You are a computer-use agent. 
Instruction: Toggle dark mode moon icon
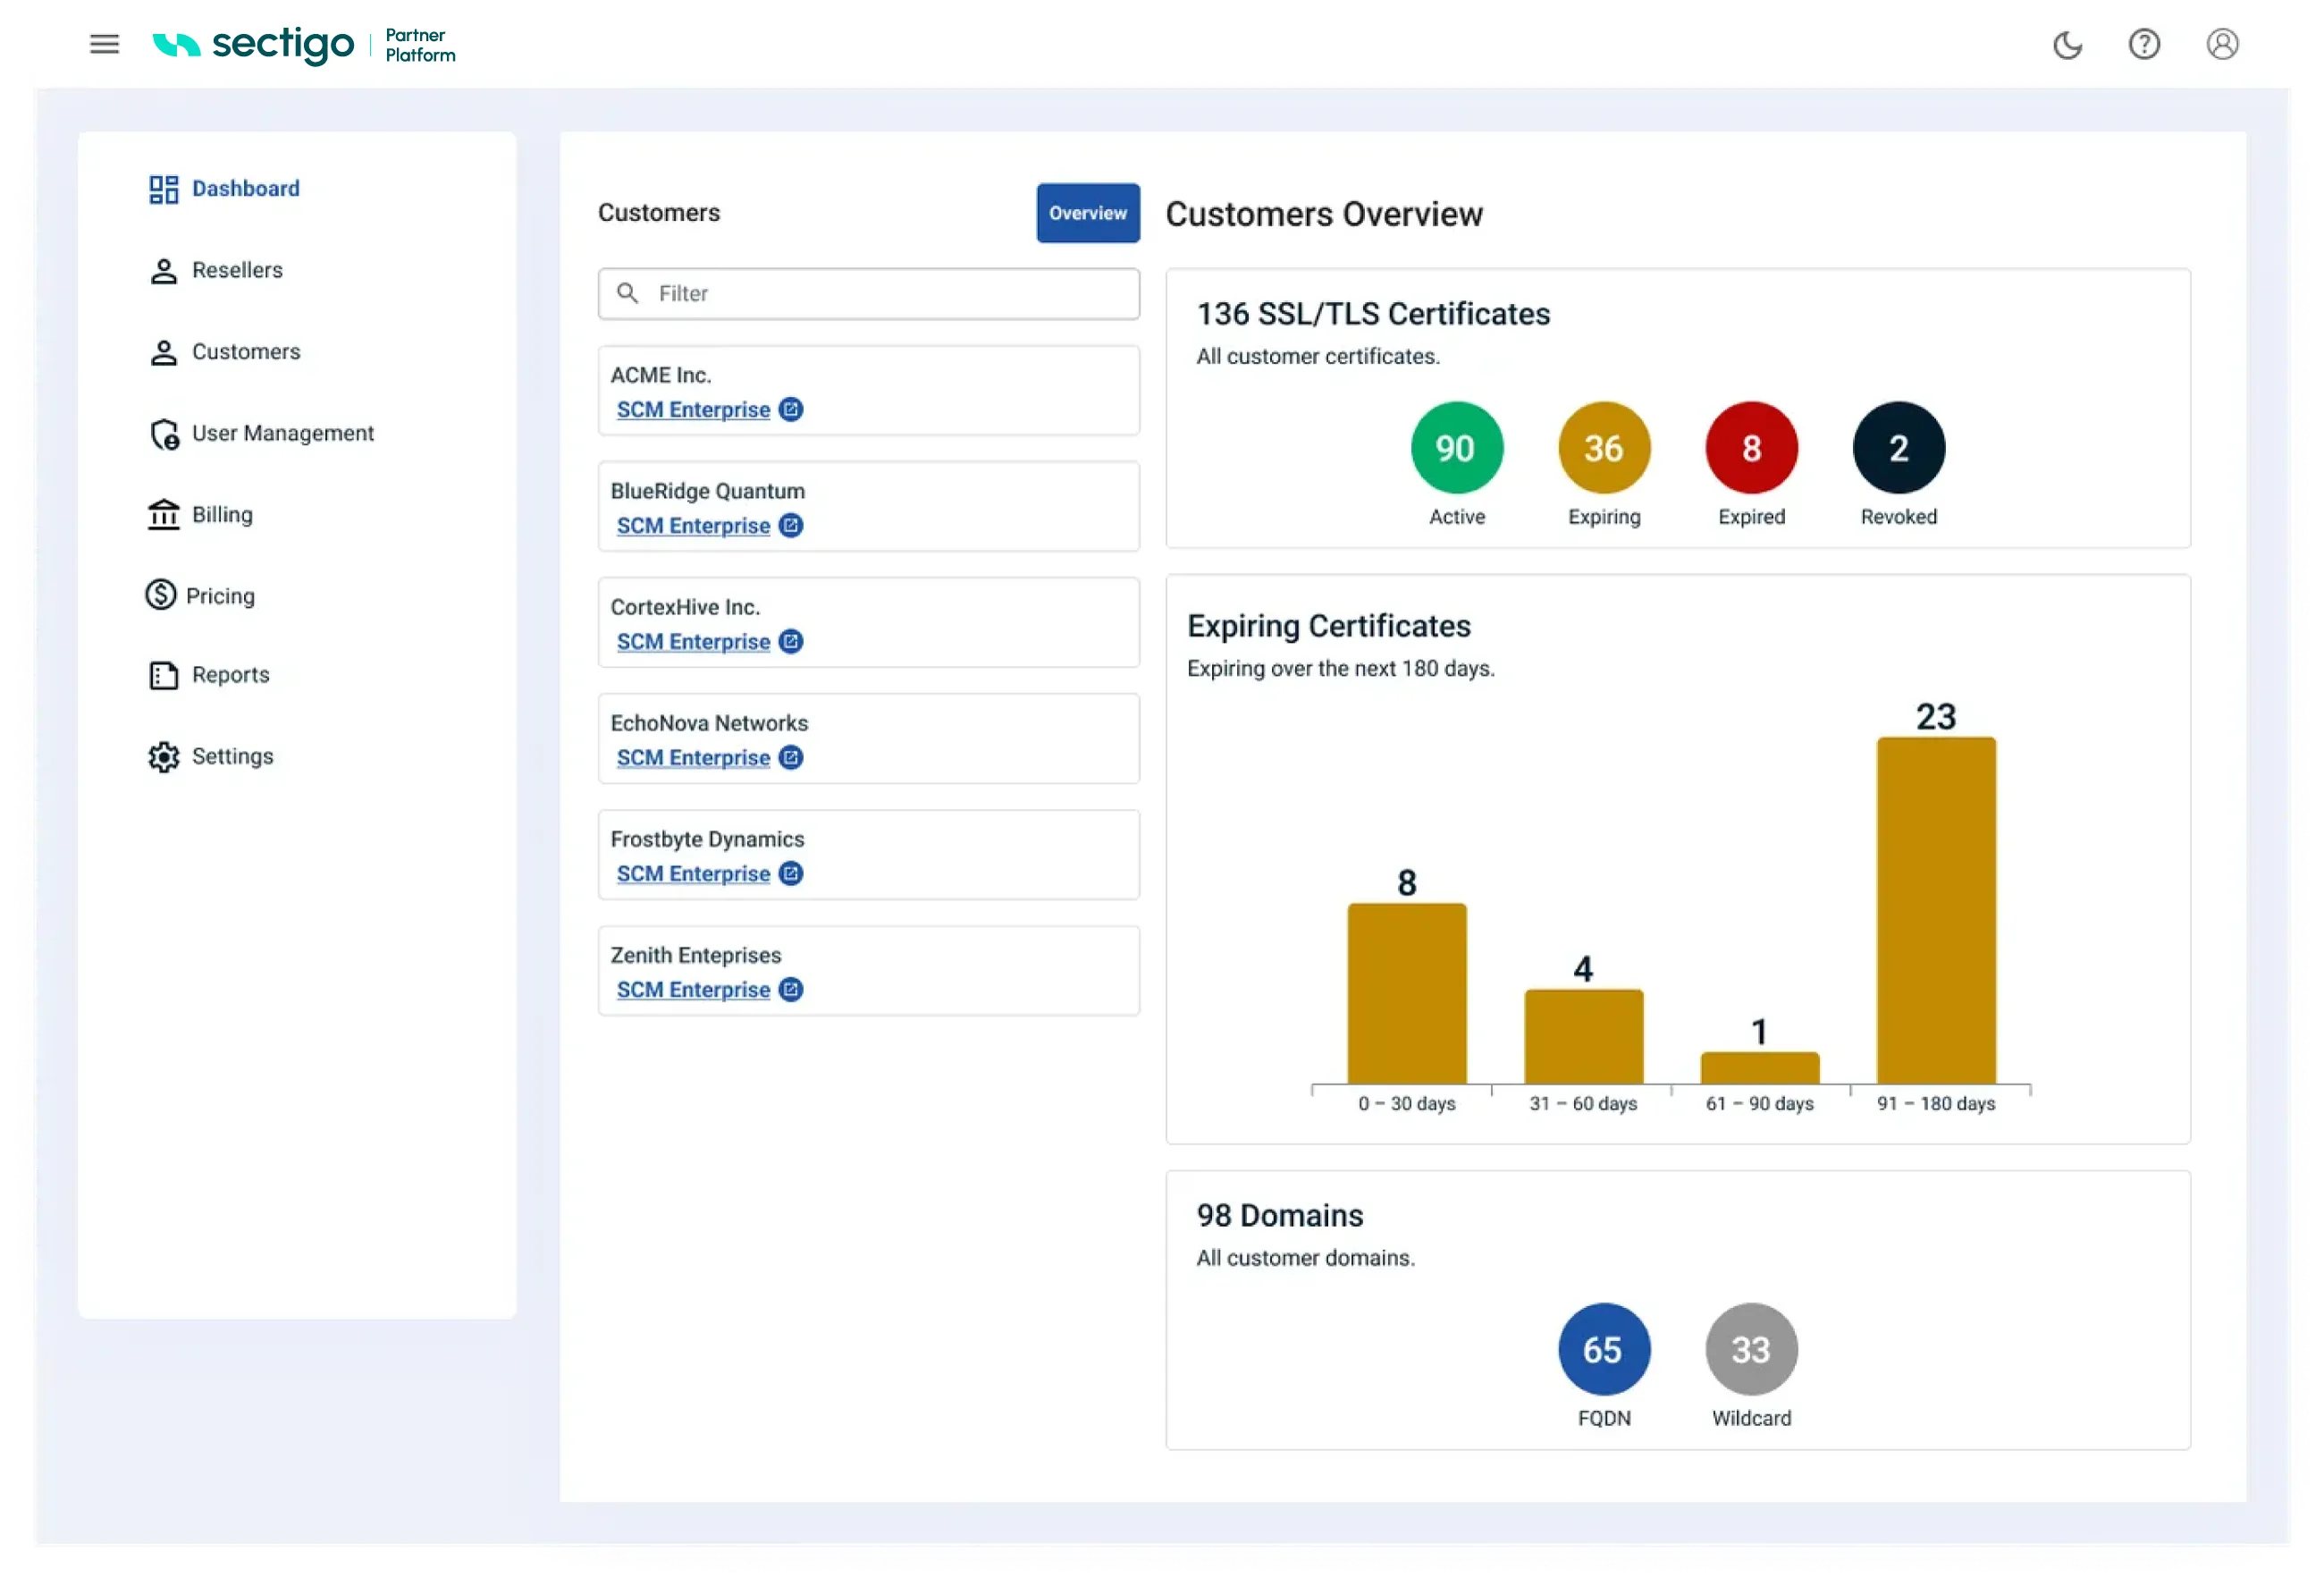click(x=2067, y=45)
